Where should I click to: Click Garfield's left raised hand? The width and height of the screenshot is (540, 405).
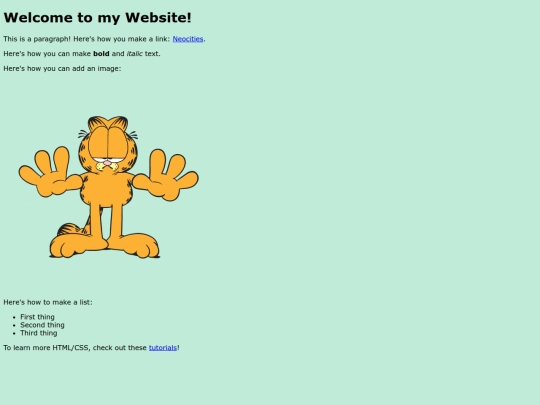[x=50, y=173]
